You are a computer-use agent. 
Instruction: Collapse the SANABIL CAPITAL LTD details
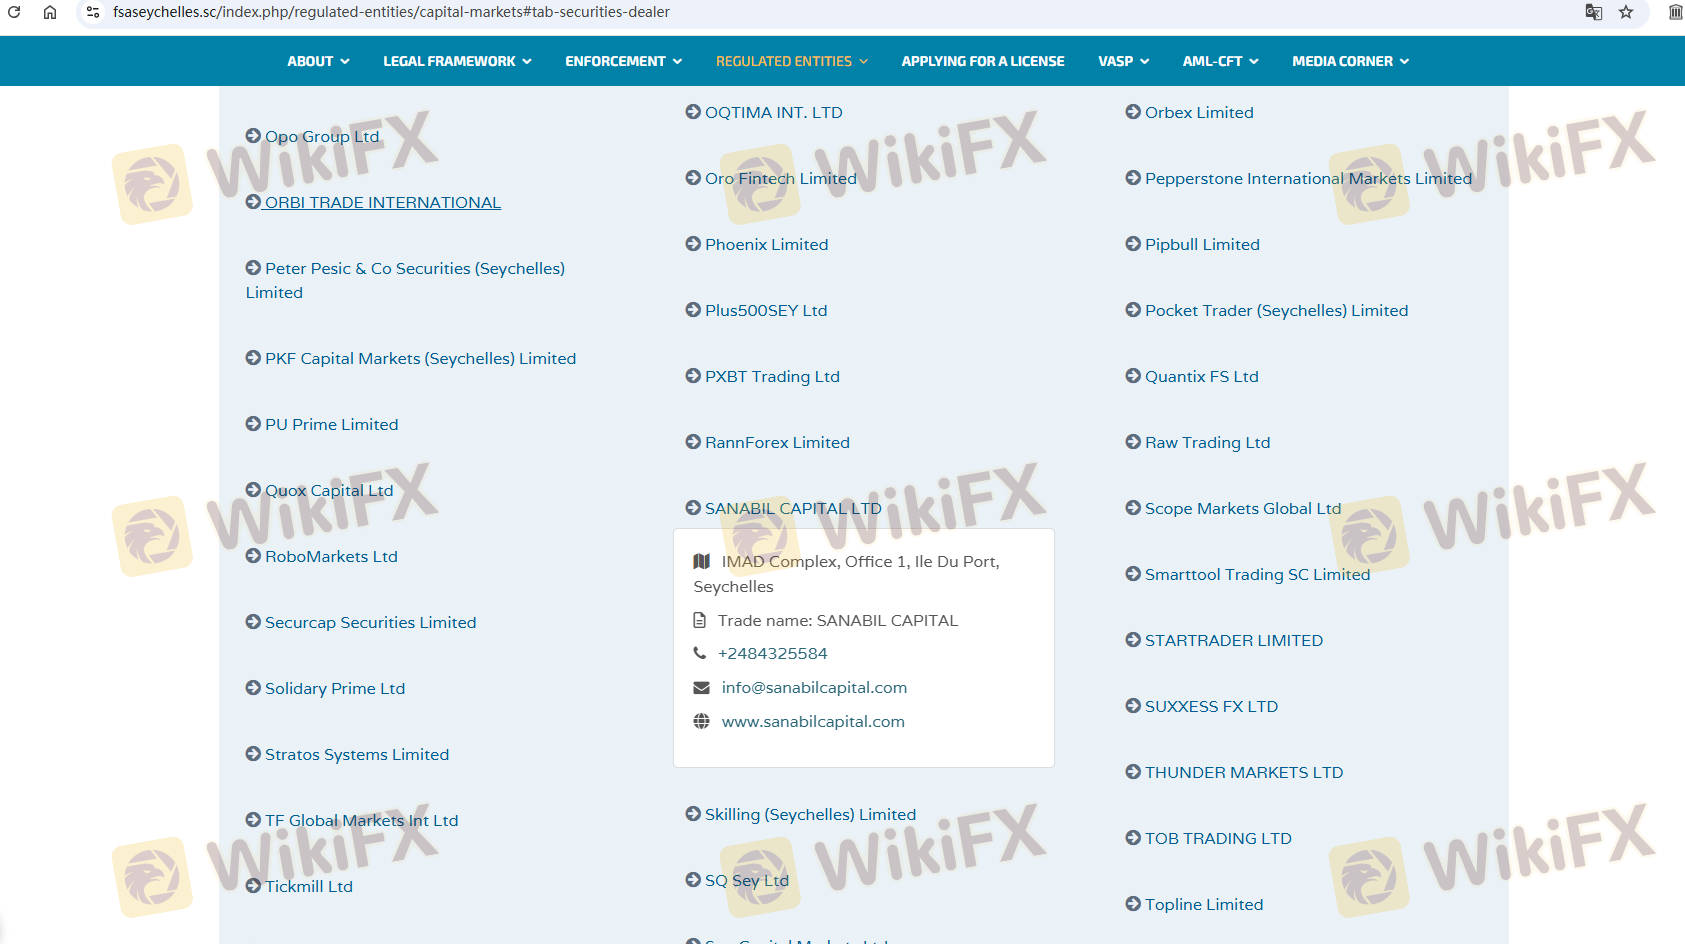pos(784,508)
